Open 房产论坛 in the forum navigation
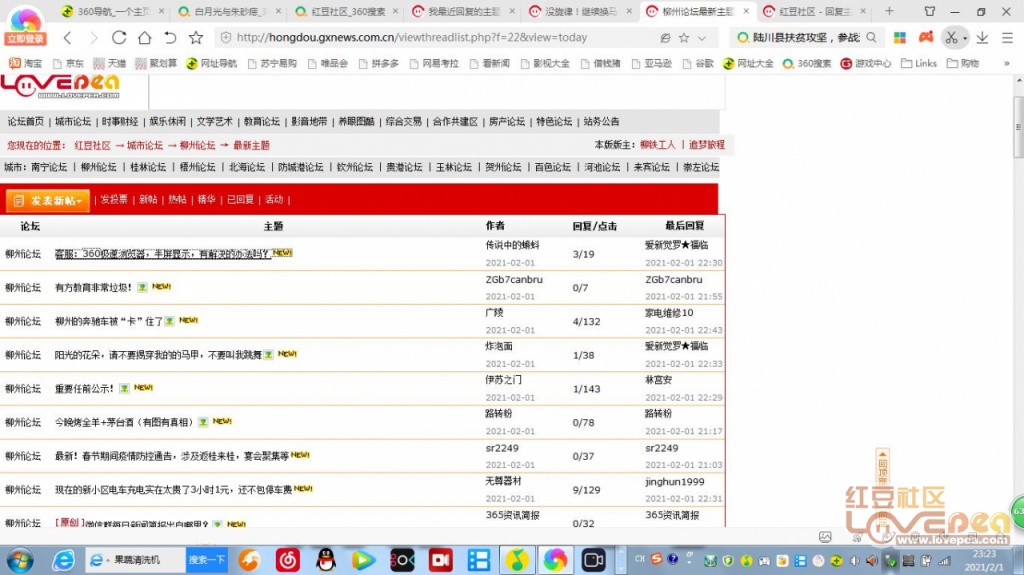The image size is (1024, 575). [x=507, y=122]
